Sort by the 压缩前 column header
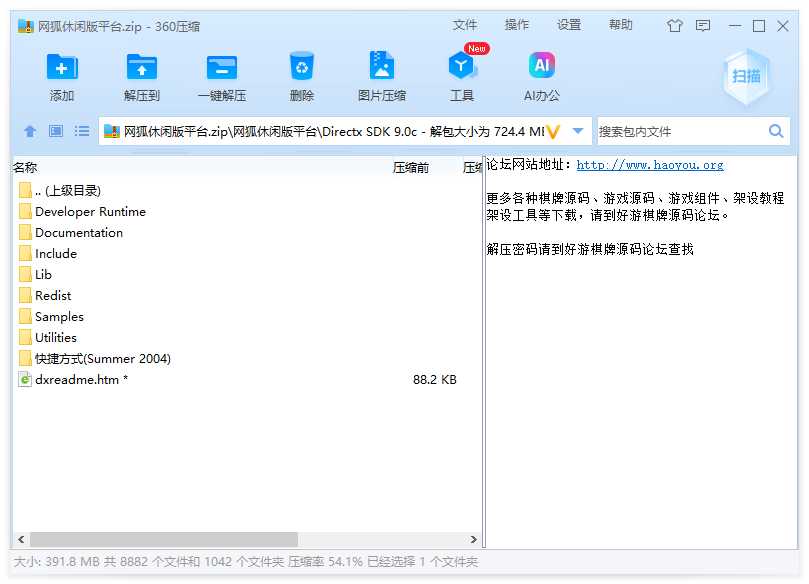Viewport: 809px width, 584px height. coord(411,168)
